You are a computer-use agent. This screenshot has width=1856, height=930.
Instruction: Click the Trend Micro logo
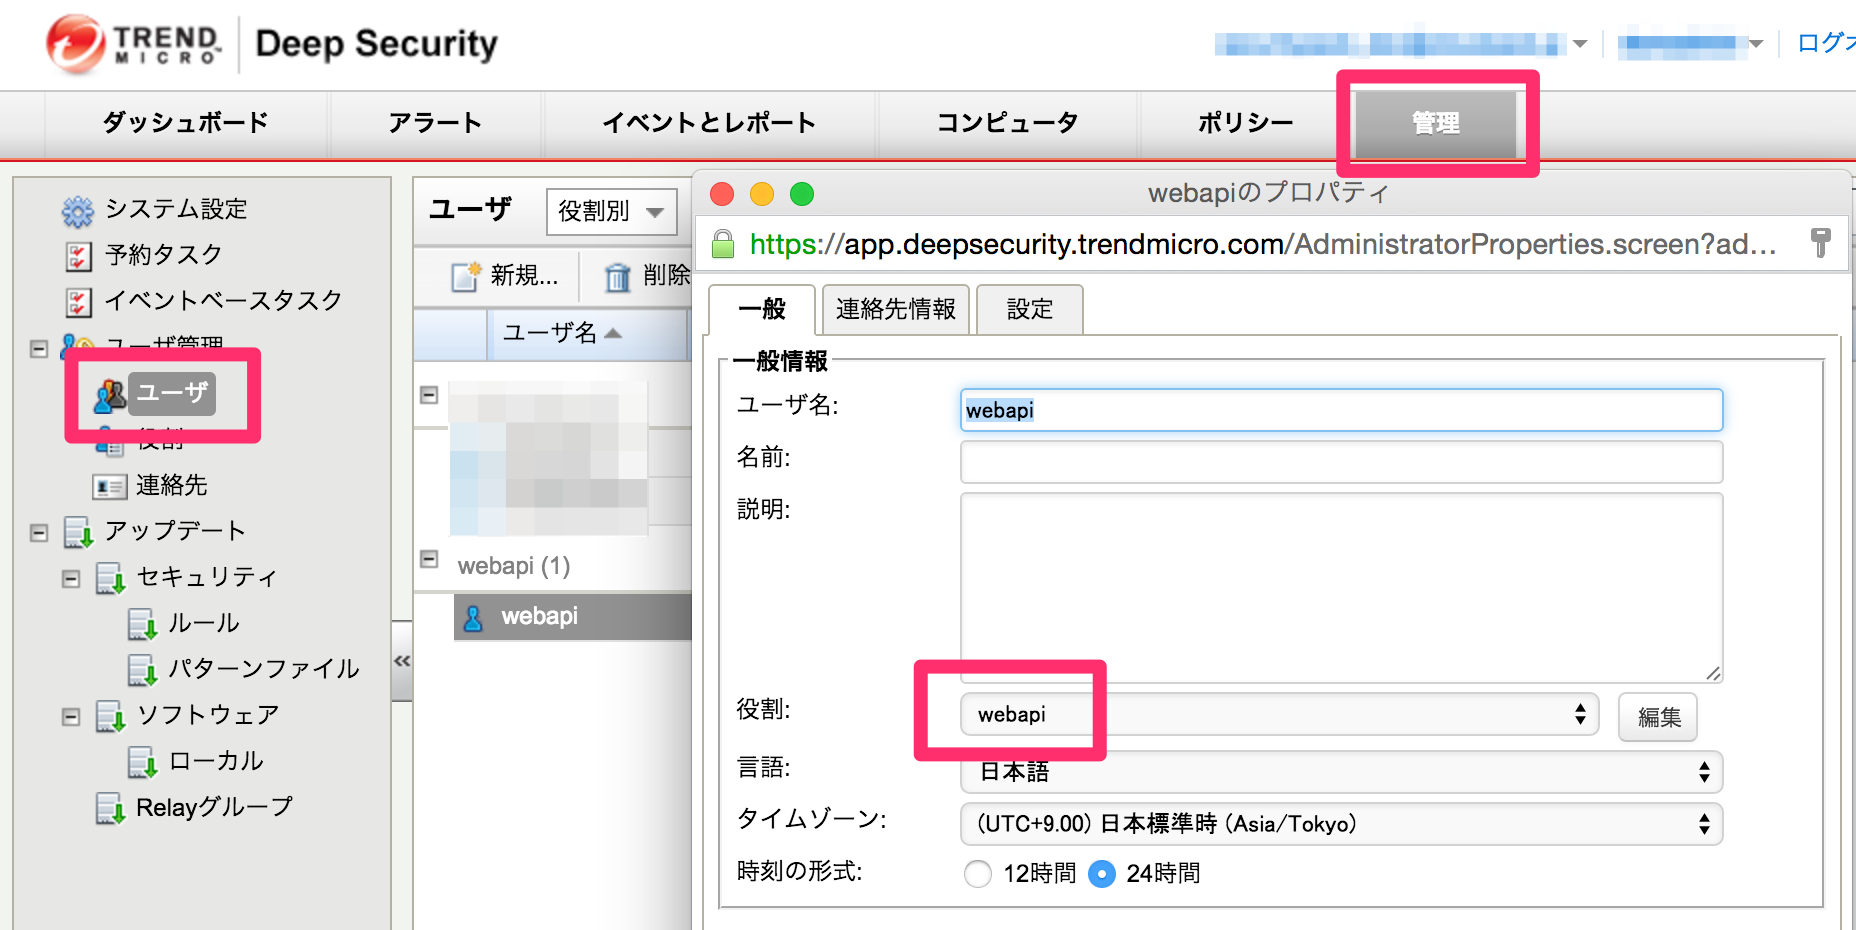pyautogui.click(x=133, y=44)
